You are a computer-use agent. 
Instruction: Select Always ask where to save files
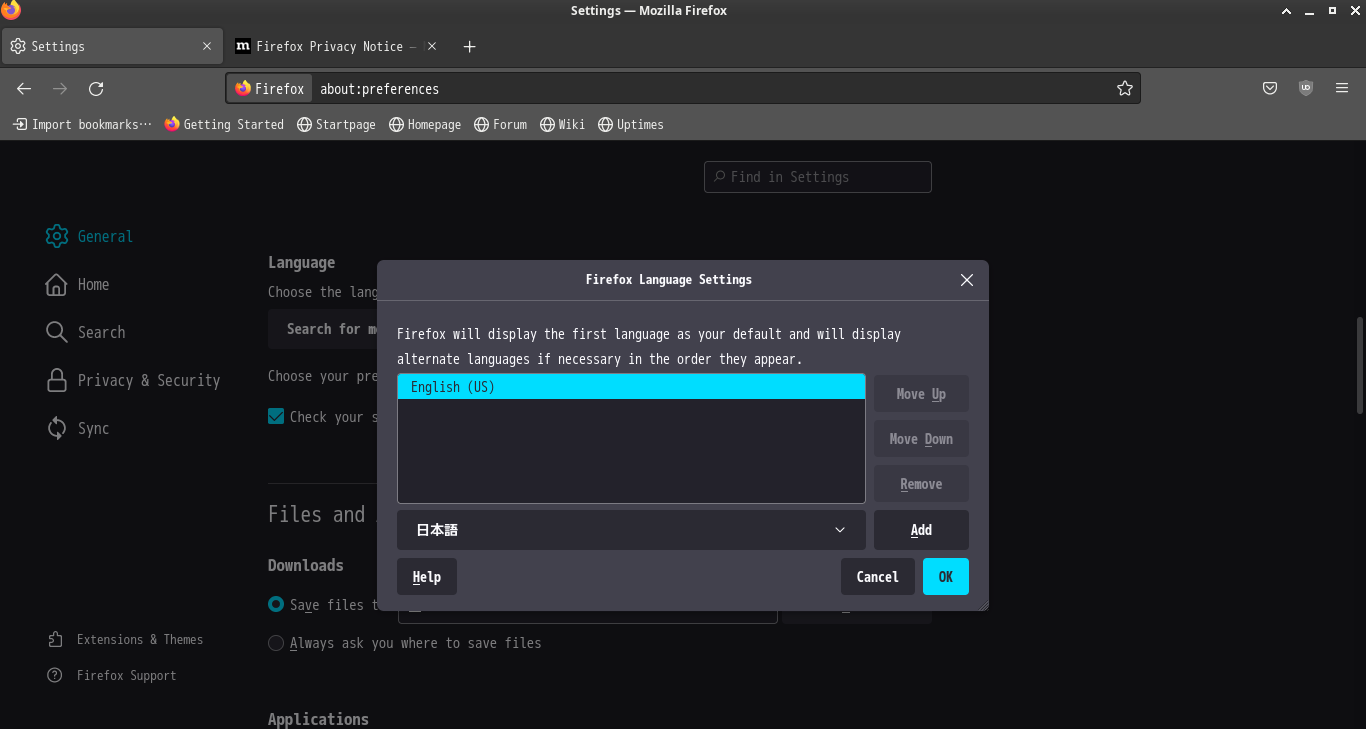276,643
